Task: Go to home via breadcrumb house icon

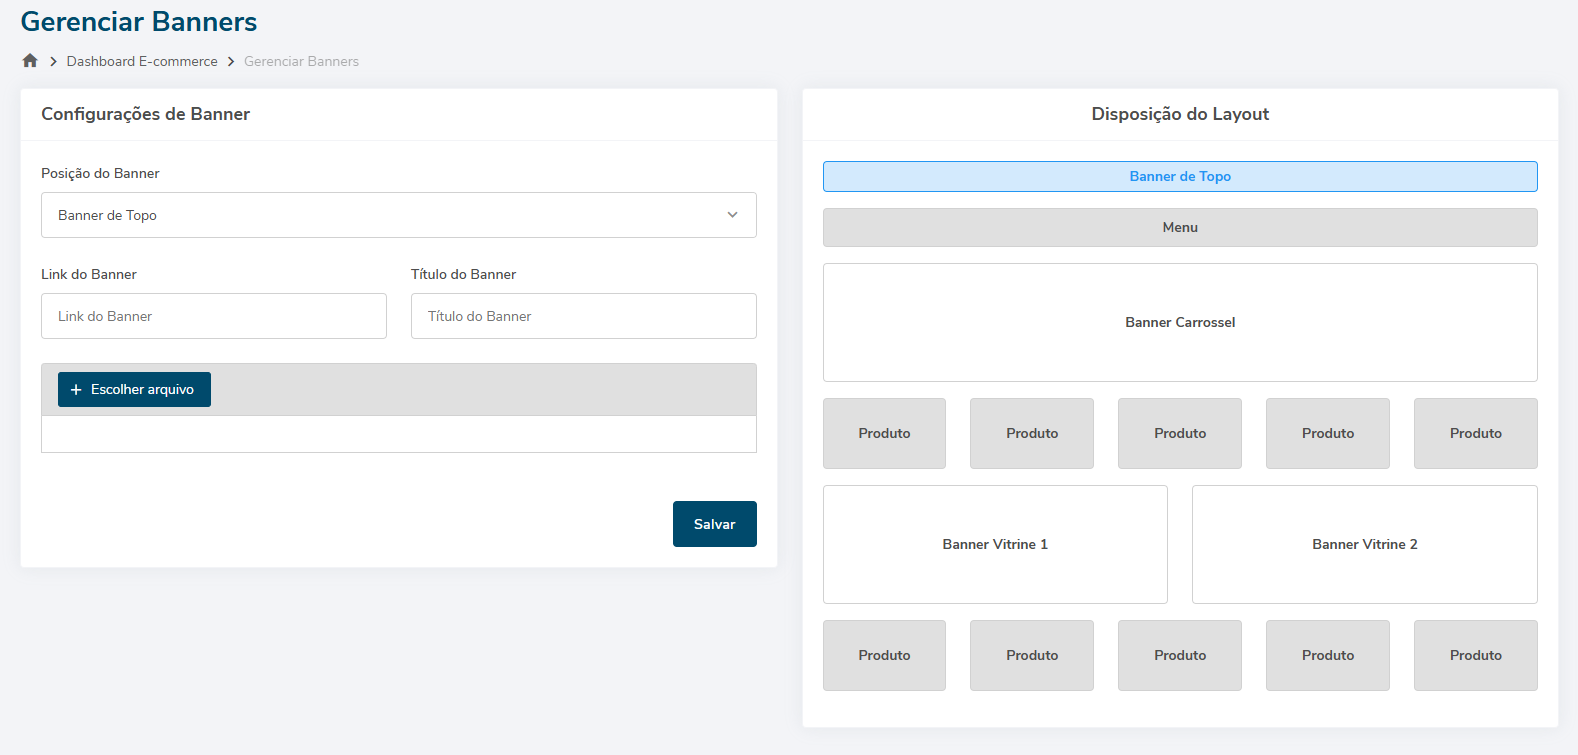Action: tap(30, 61)
